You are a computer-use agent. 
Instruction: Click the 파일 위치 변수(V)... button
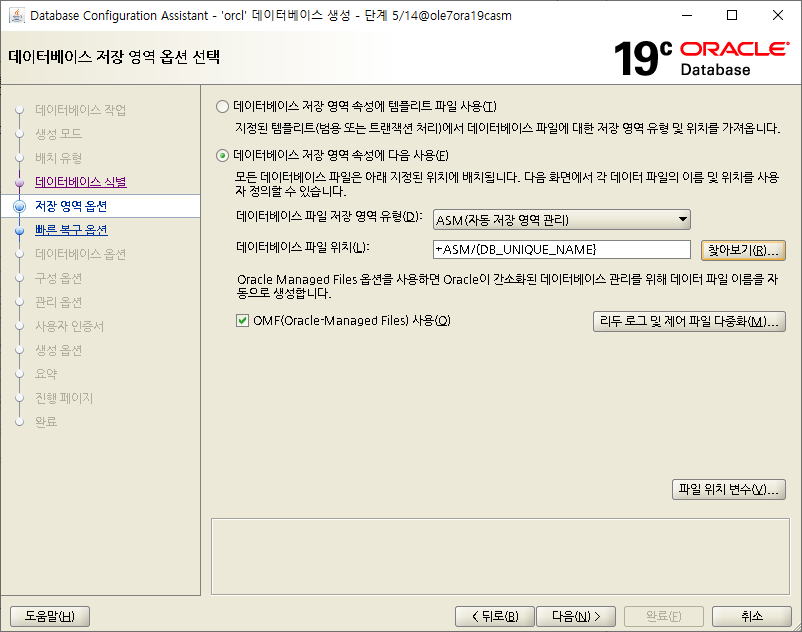coord(728,489)
